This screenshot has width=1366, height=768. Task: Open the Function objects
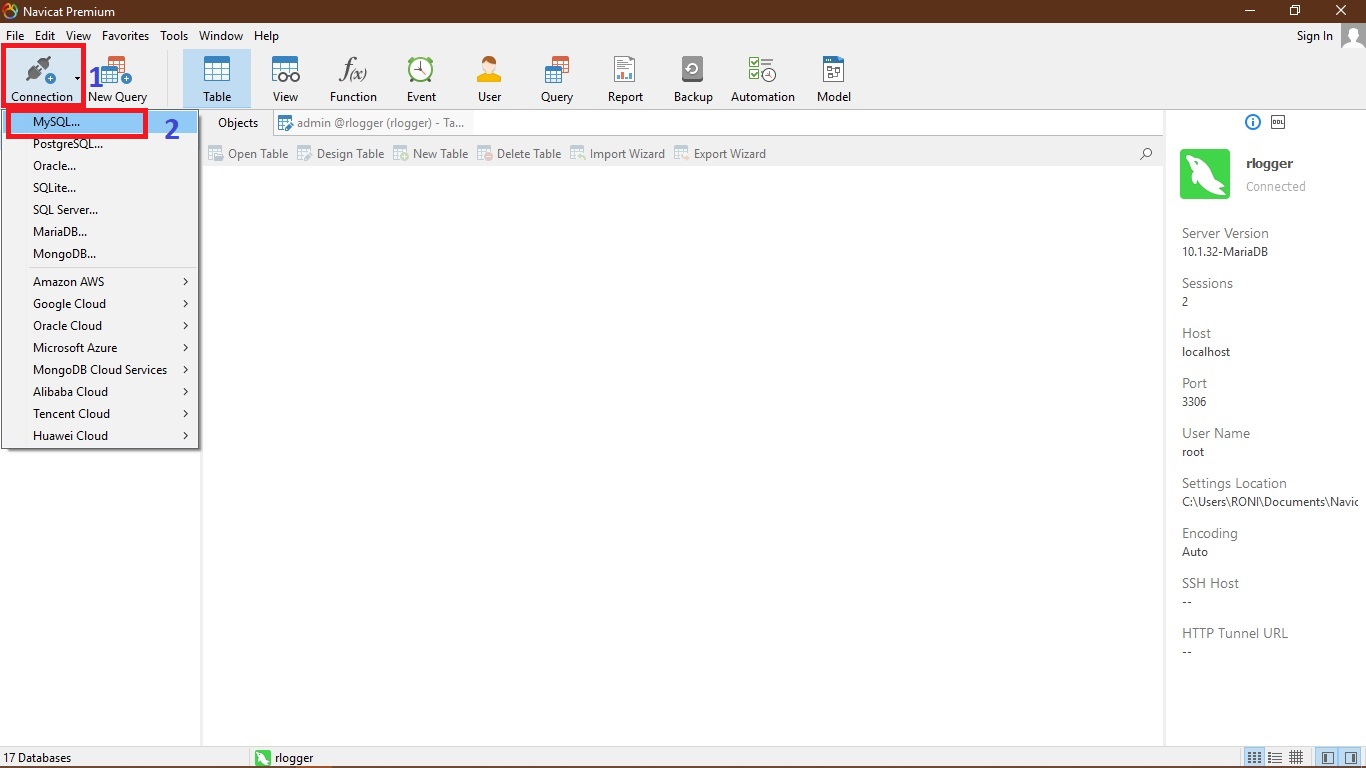coord(353,79)
